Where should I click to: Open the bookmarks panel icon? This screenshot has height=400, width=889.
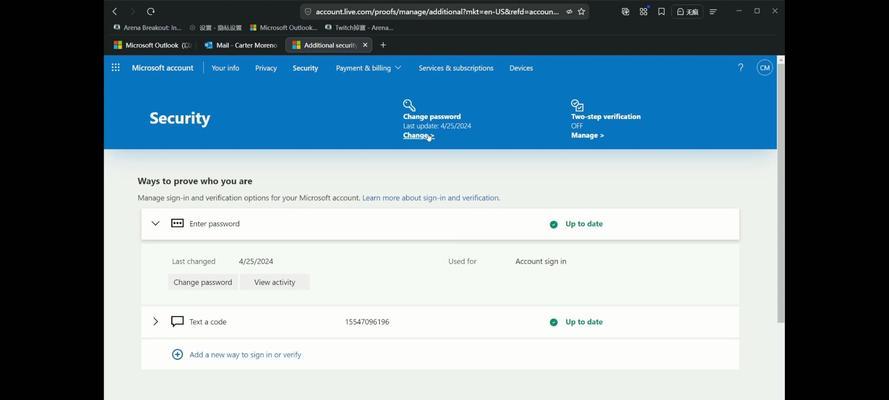(661, 11)
